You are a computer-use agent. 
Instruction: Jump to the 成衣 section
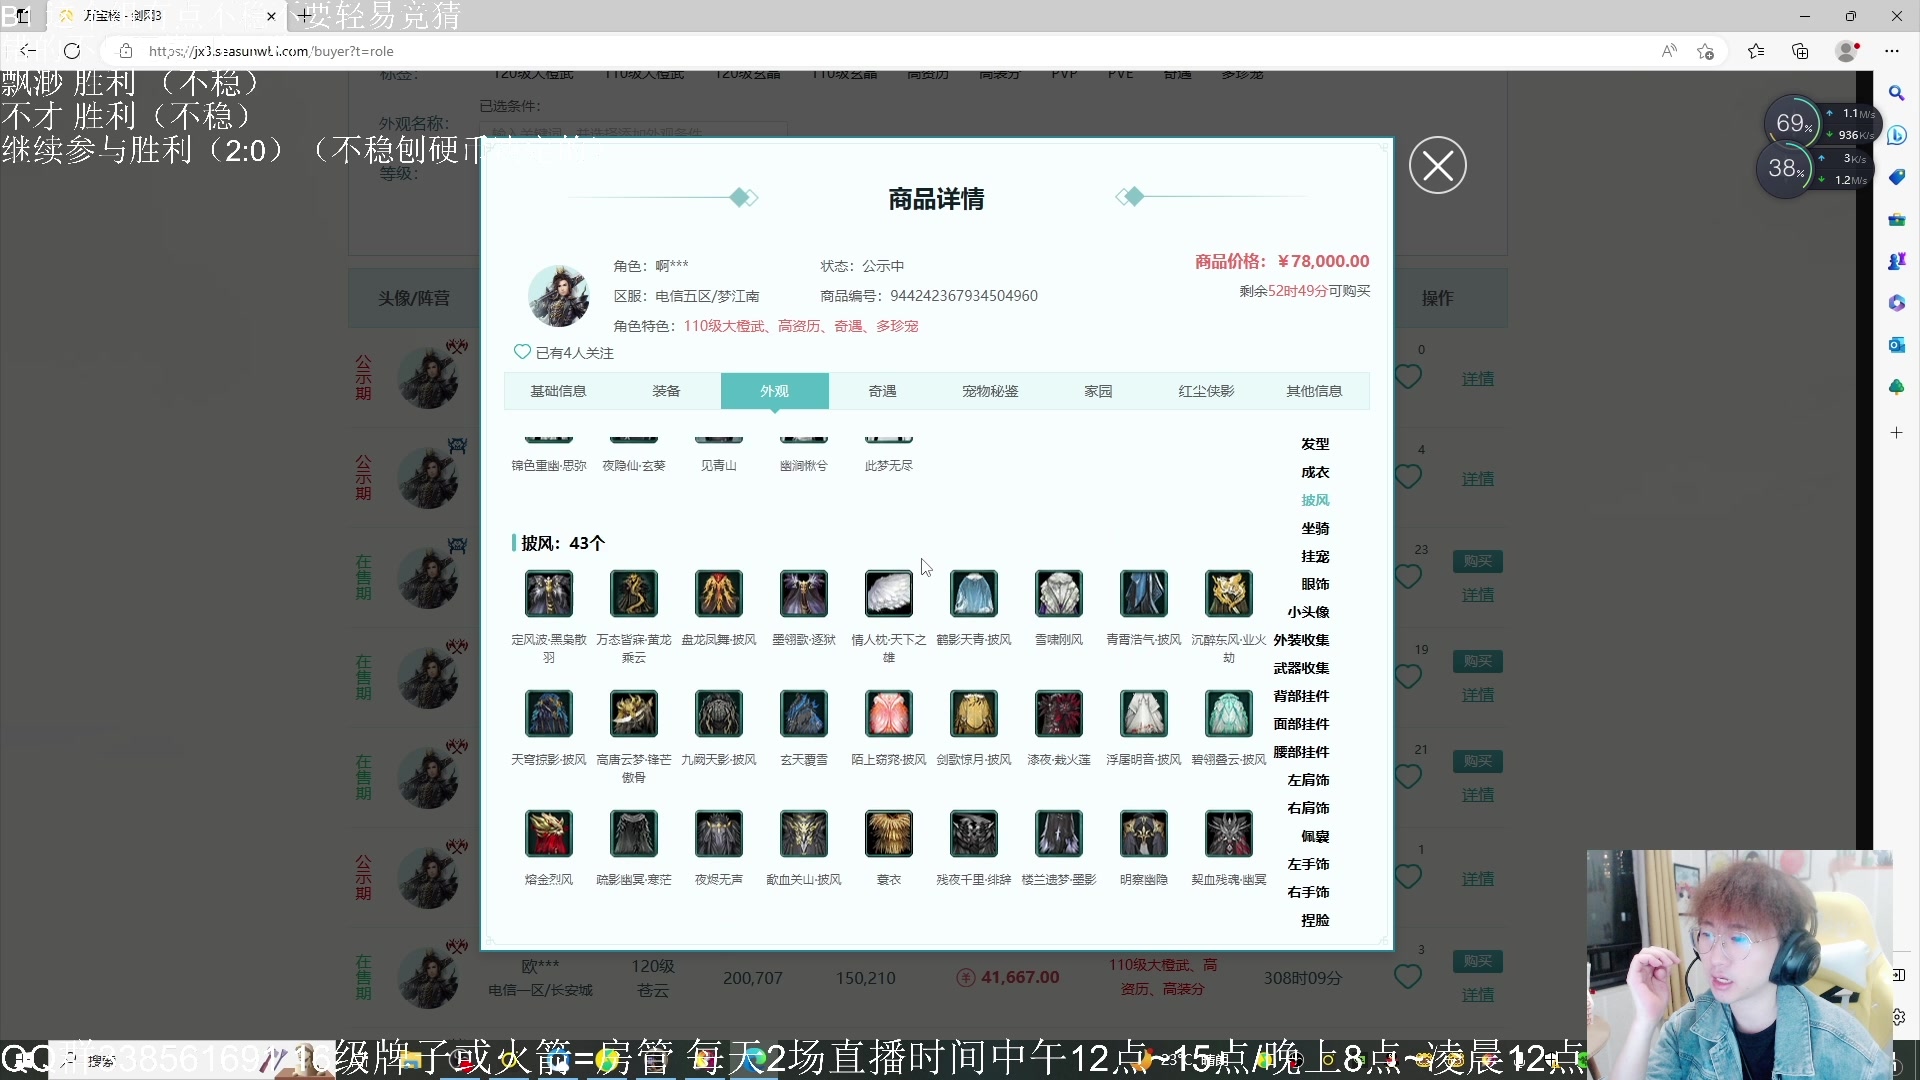coord(1315,472)
